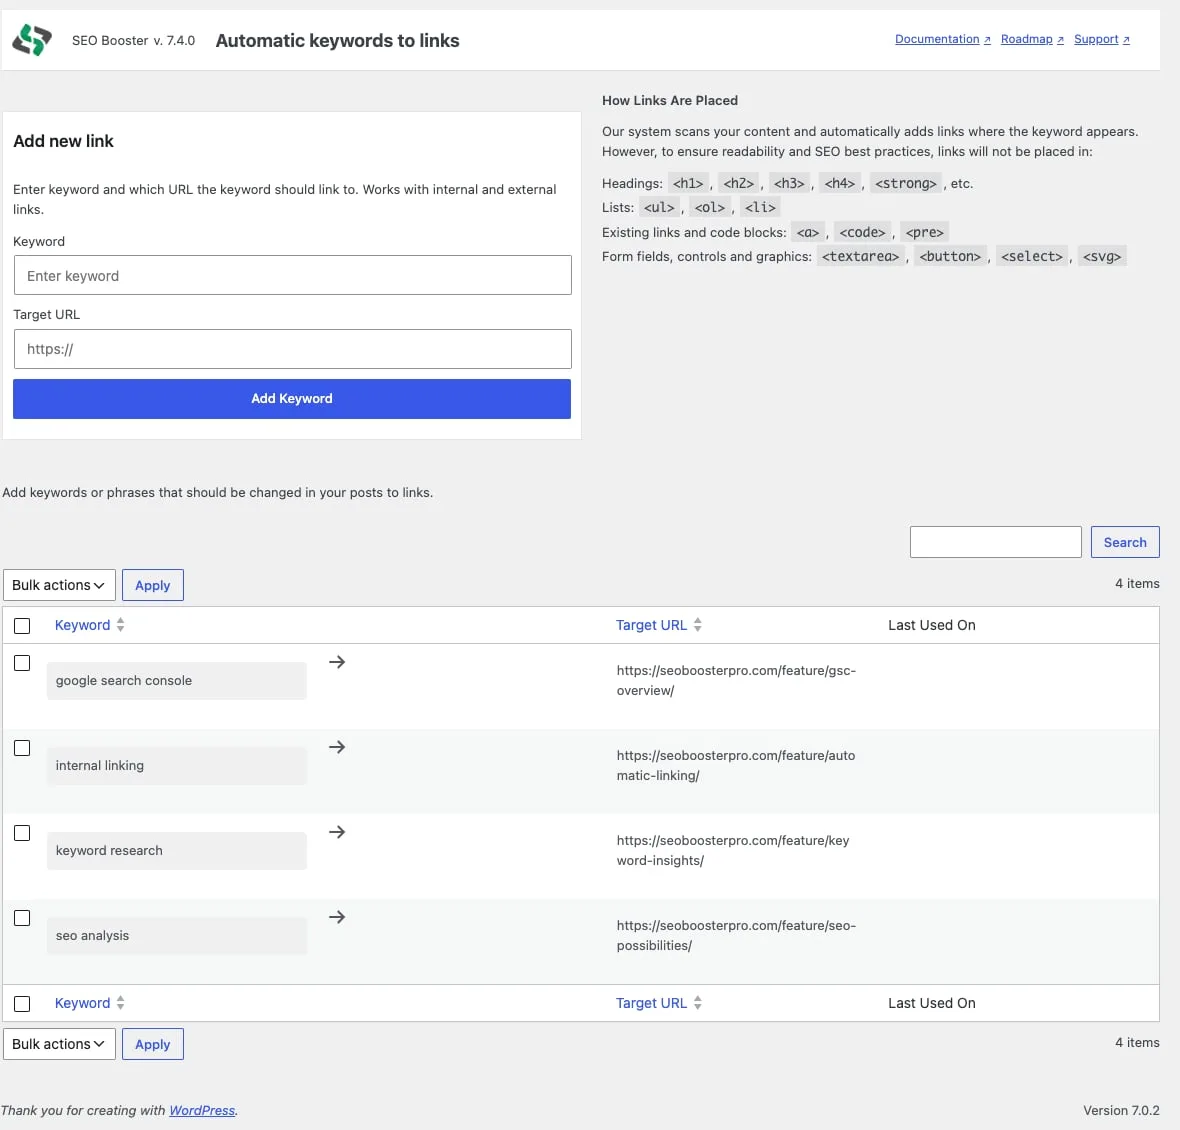Focus the keyword search box
The image size is (1180, 1130).
click(996, 542)
